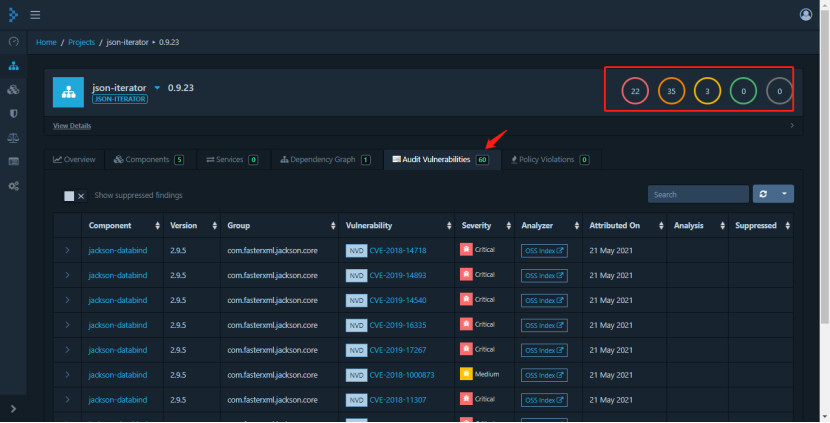
Task: Click the JSON-ITERATOR tag badge
Action: tap(120, 99)
